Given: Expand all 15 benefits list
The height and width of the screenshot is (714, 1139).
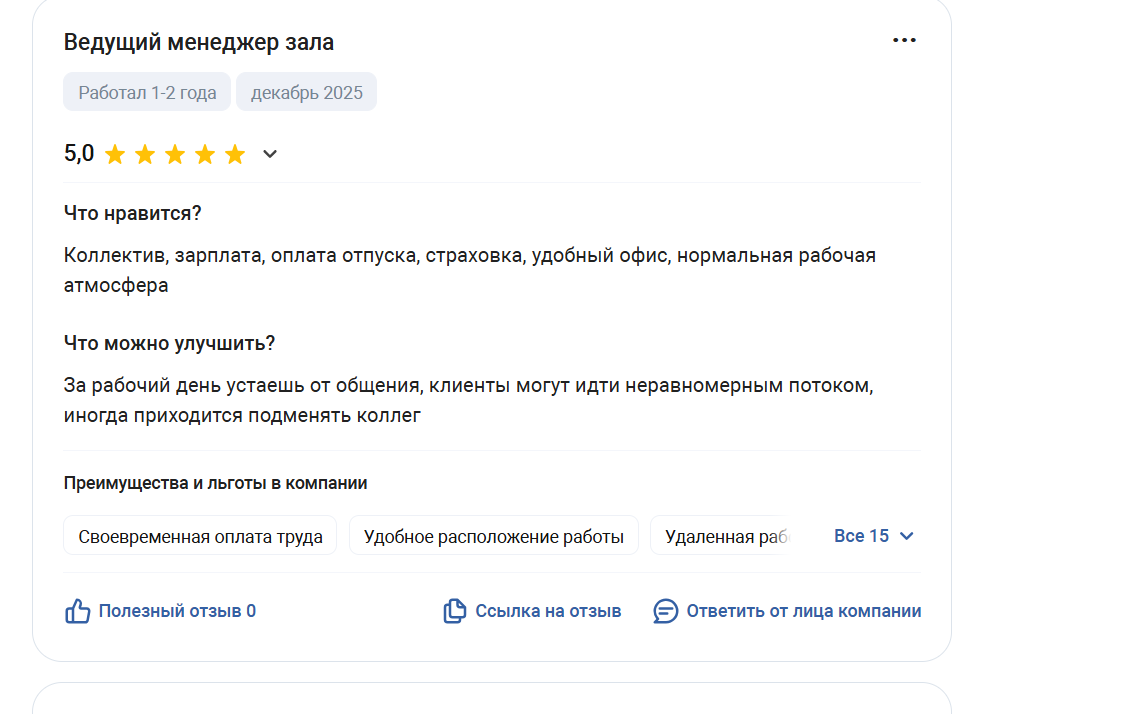Looking at the screenshot, I should click(x=861, y=536).
